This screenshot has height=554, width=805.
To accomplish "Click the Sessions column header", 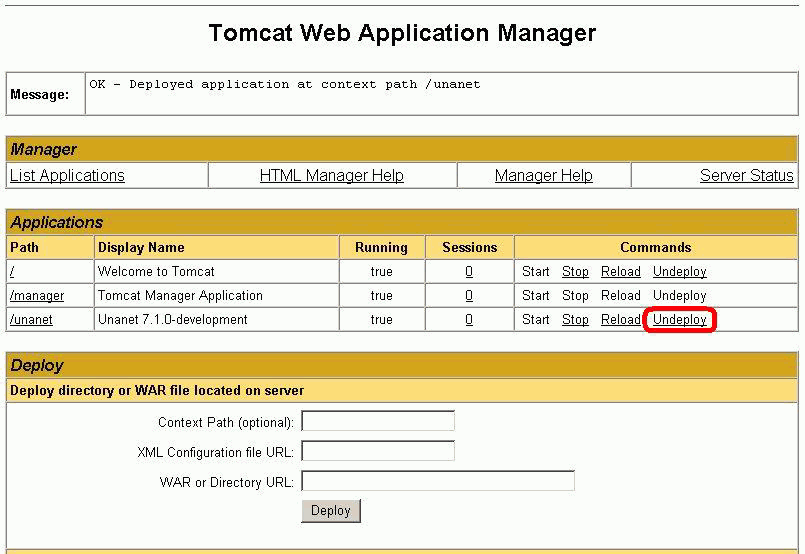I will point(470,247).
